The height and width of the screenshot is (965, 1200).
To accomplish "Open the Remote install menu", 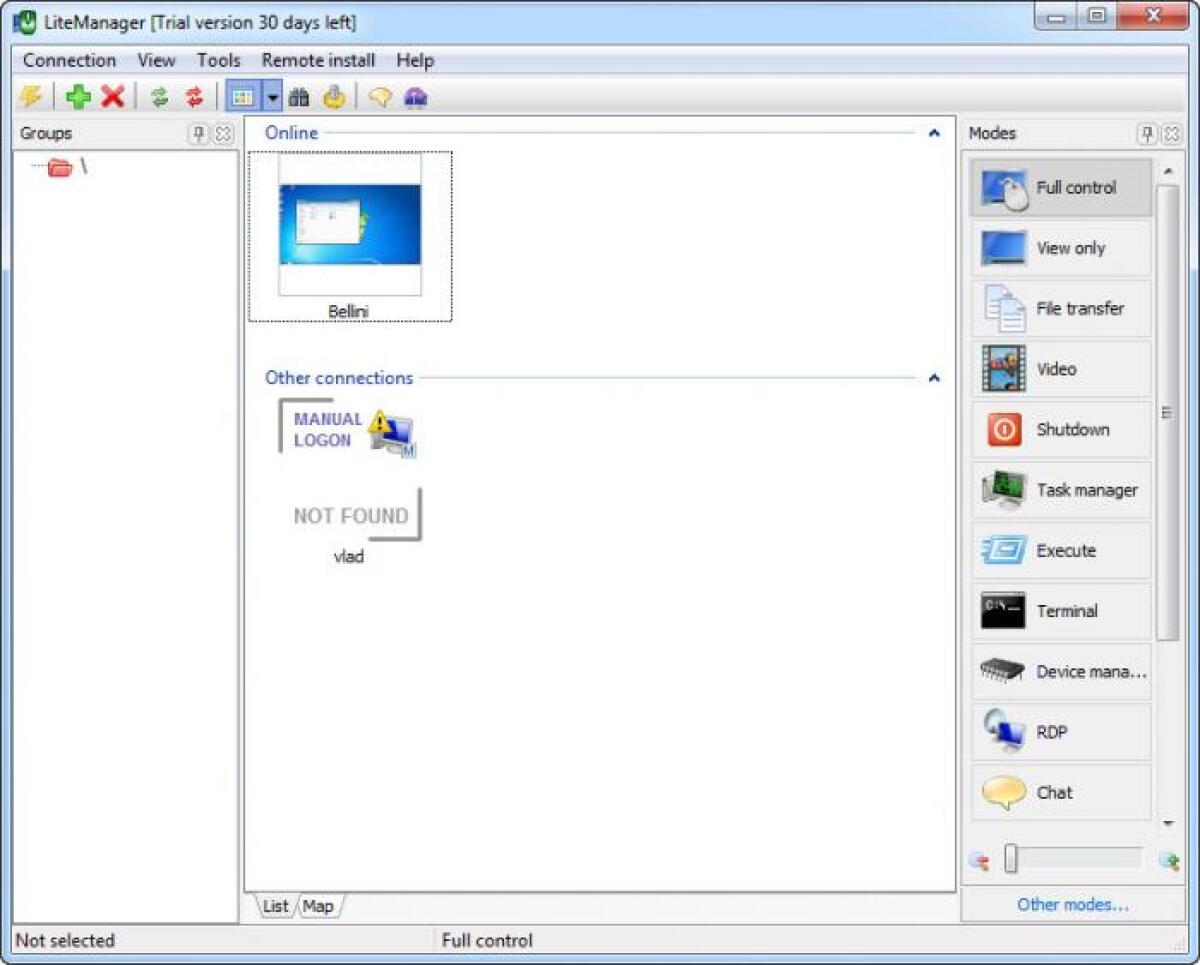I will pos(317,60).
